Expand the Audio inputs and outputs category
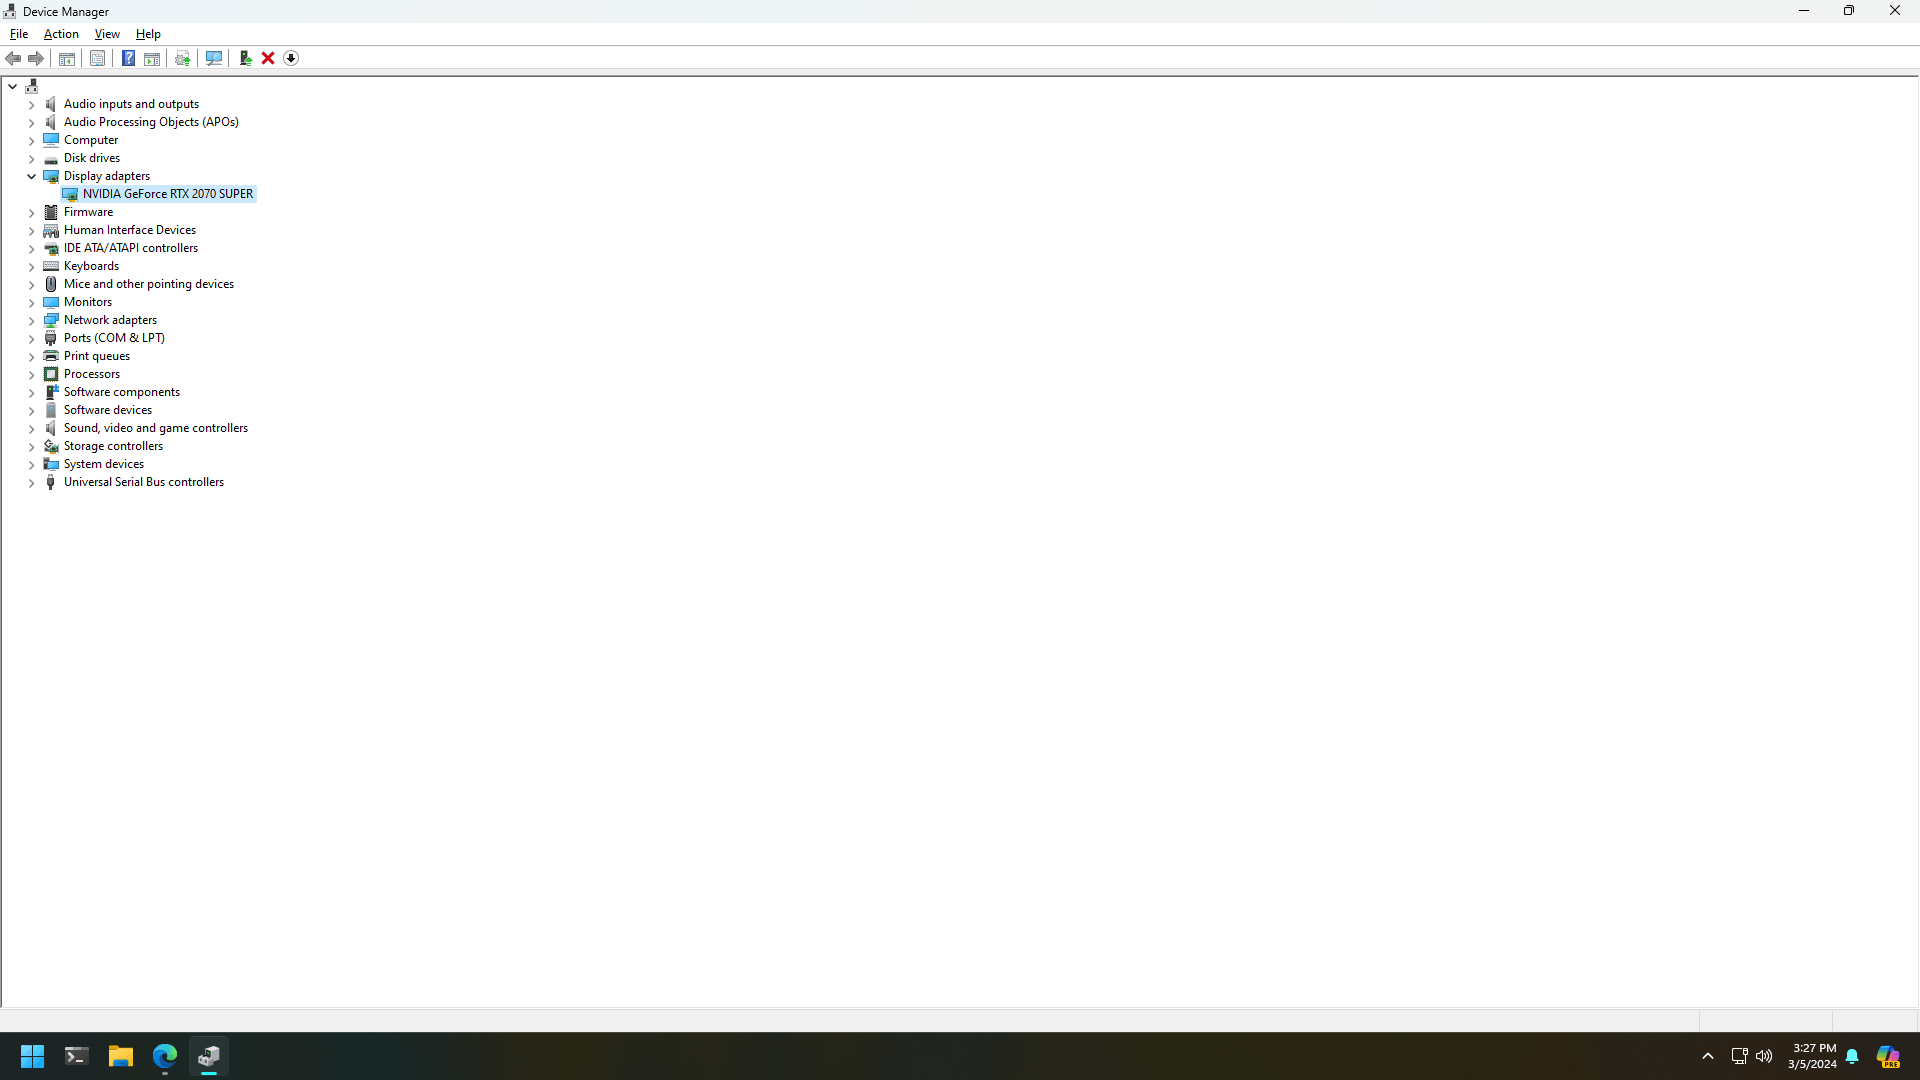 (x=29, y=103)
